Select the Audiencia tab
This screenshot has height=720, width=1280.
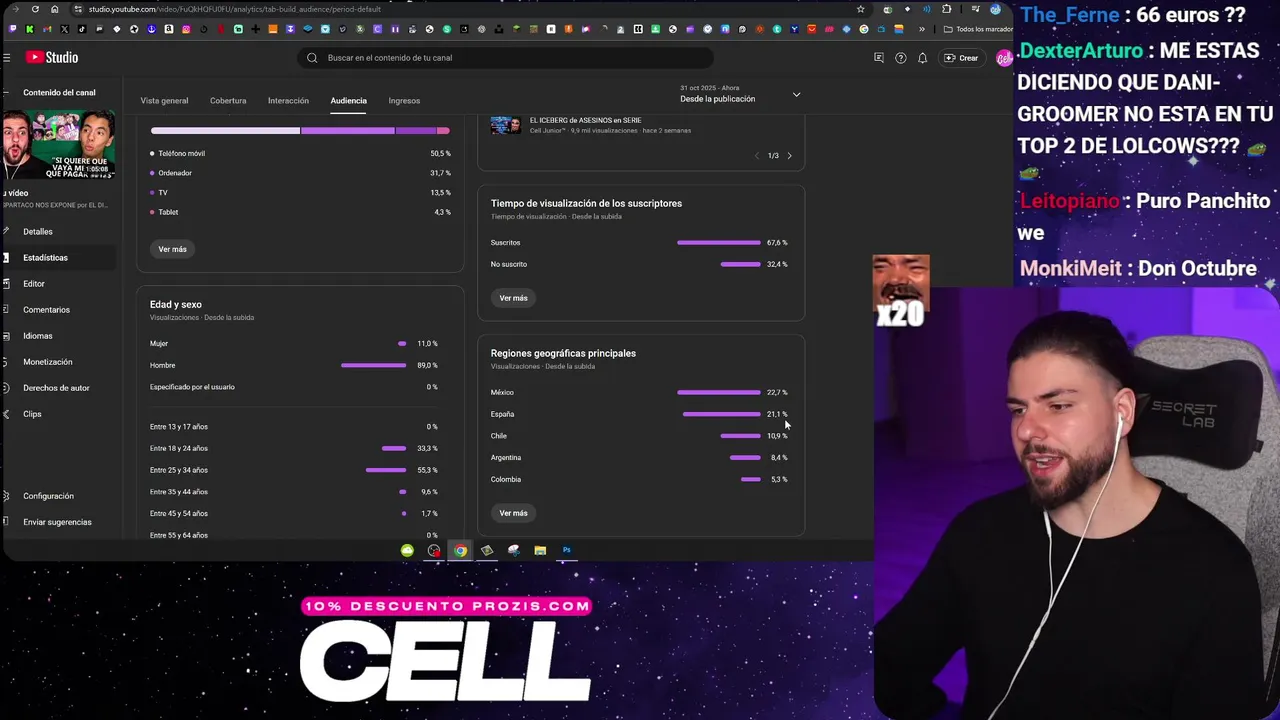pos(349,101)
